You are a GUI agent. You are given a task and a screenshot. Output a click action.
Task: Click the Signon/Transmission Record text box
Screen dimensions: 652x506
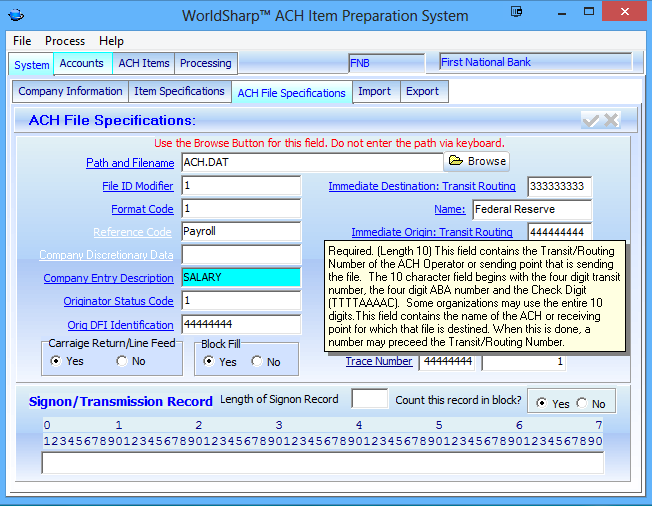click(322, 463)
